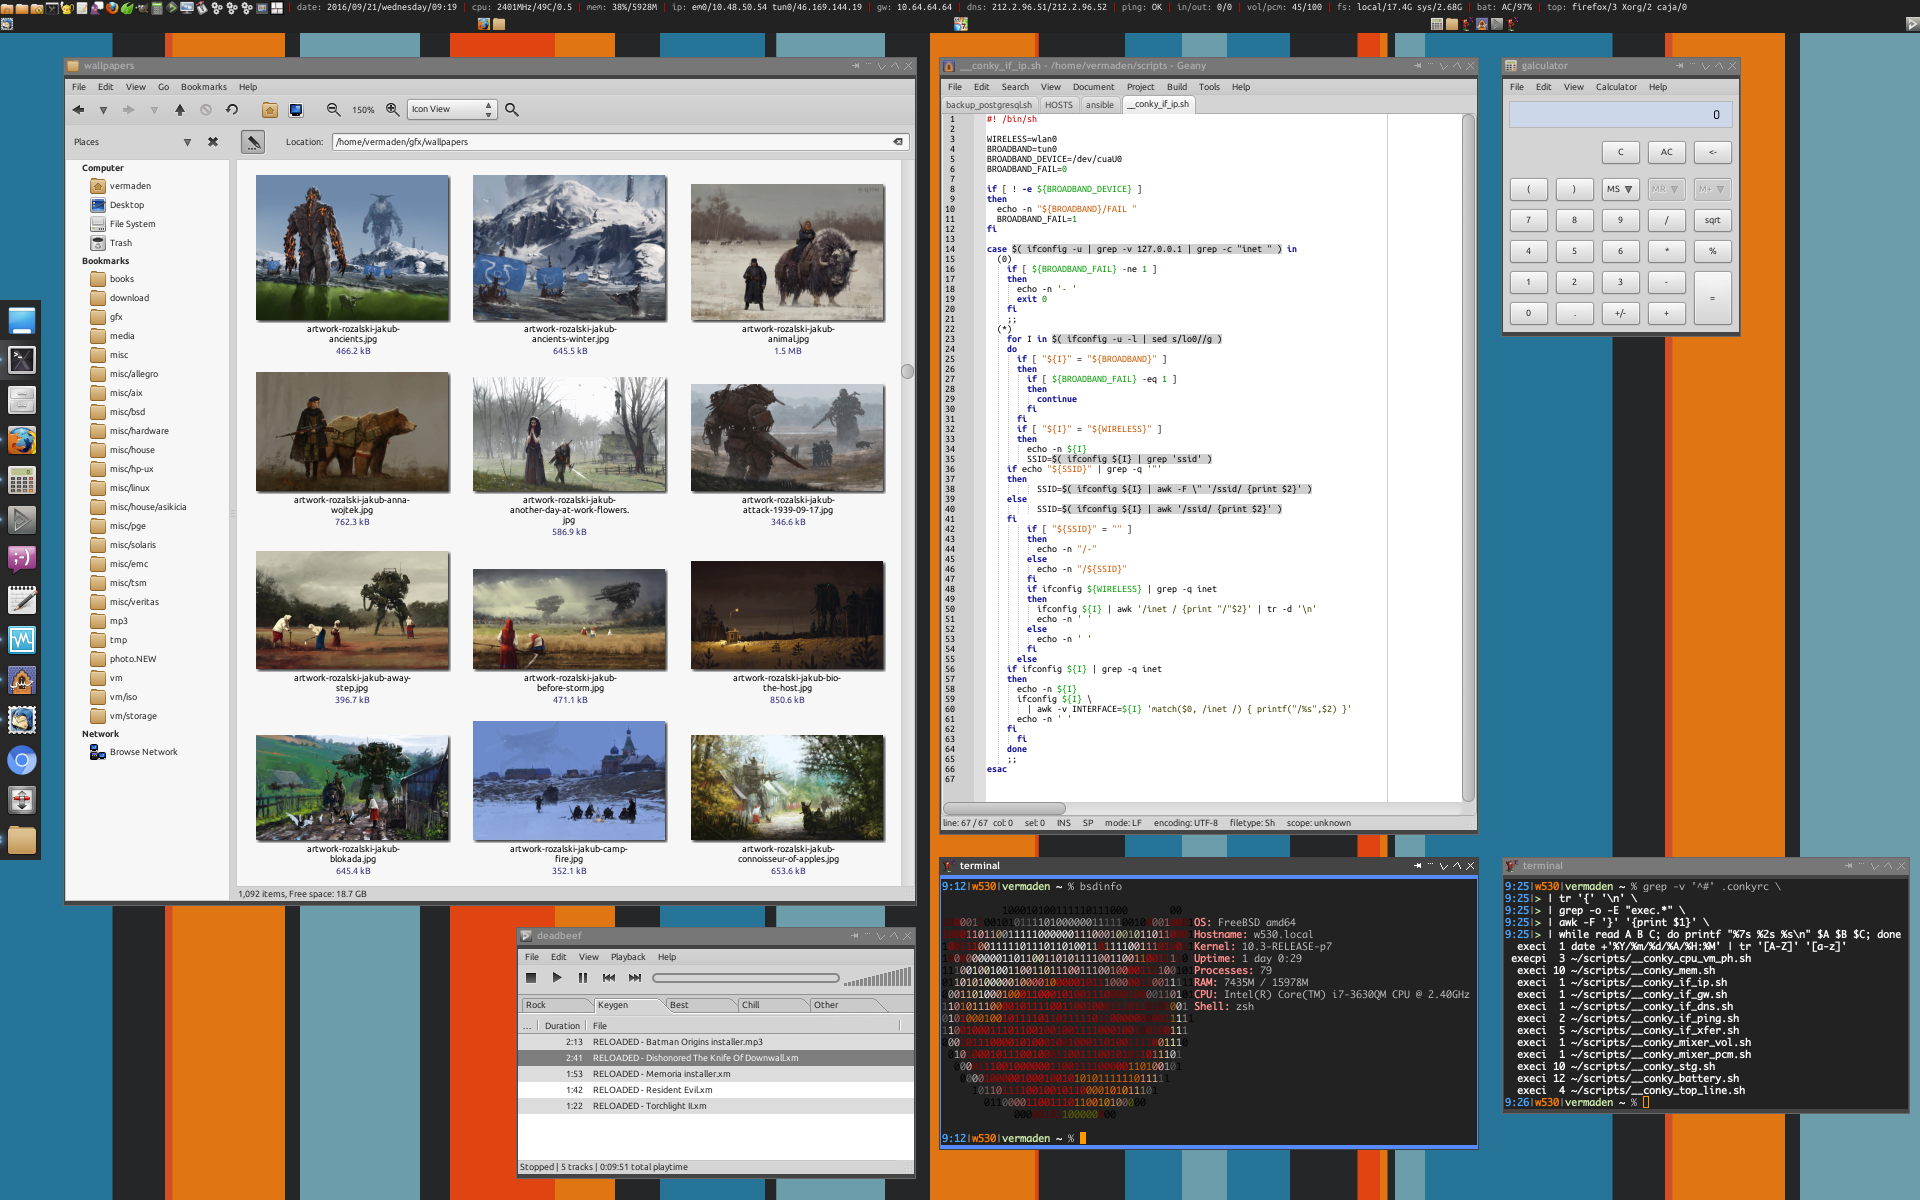Go up to parent folder in Caja
The width and height of the screenshot is (1920, 1200).
pos(180,110)
